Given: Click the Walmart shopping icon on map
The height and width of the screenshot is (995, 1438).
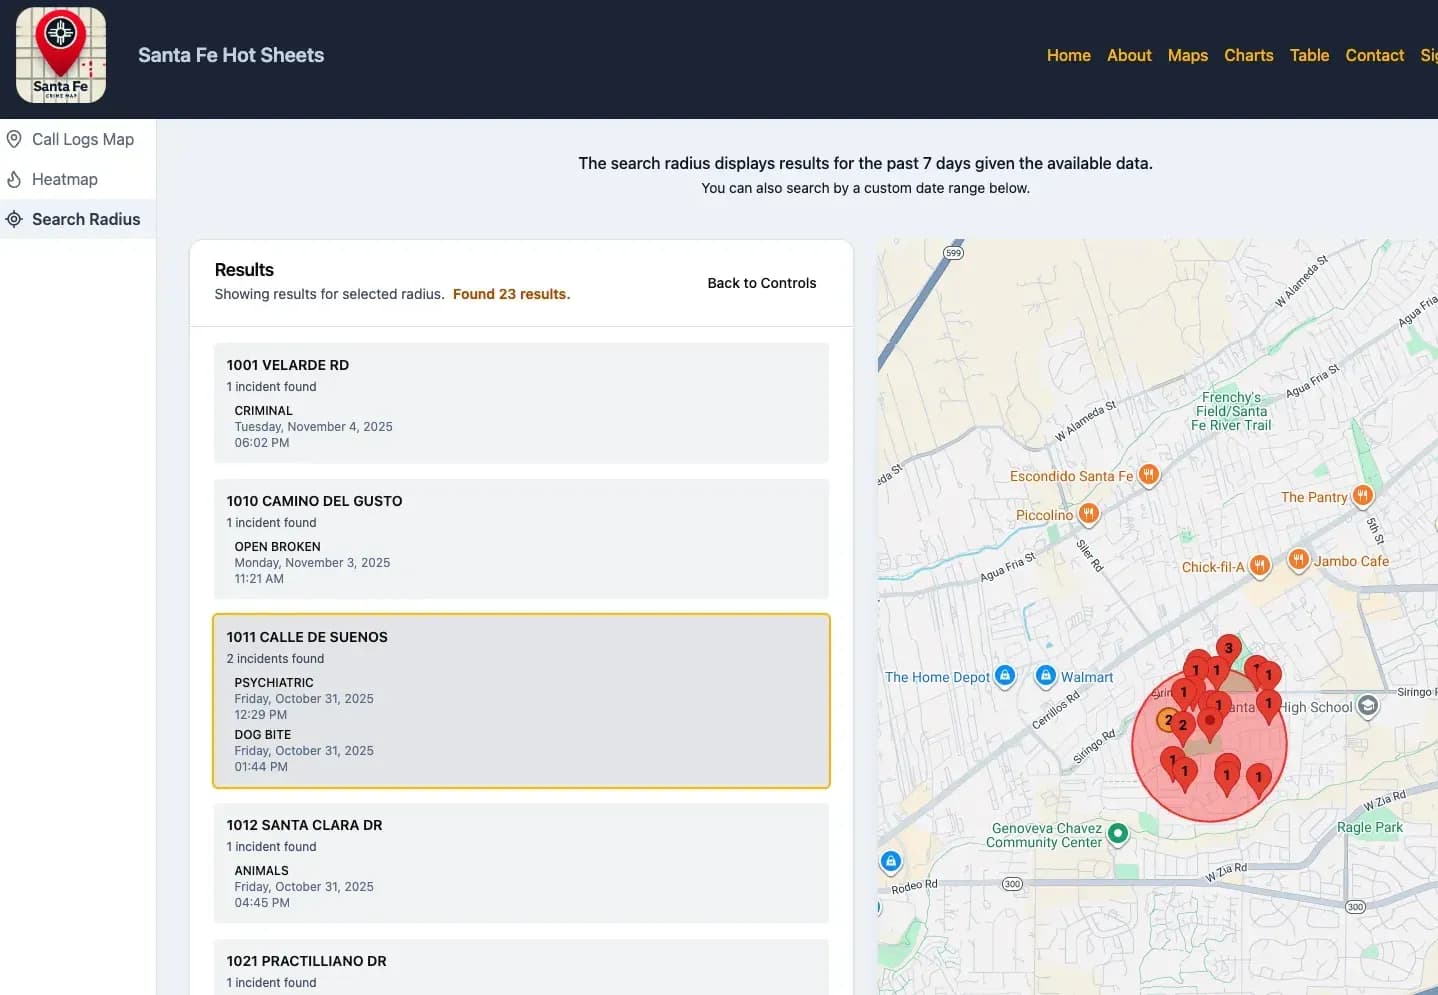Looking at the screenshot, I should [1045, 676].
